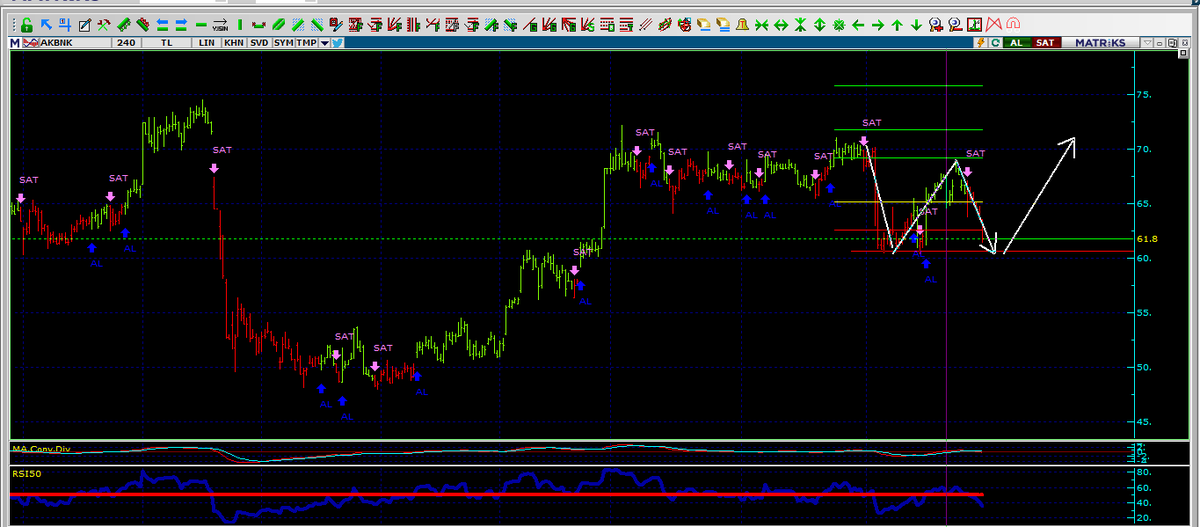
Task: Click the green asterisk reset icon
Action: pos(839,25)
